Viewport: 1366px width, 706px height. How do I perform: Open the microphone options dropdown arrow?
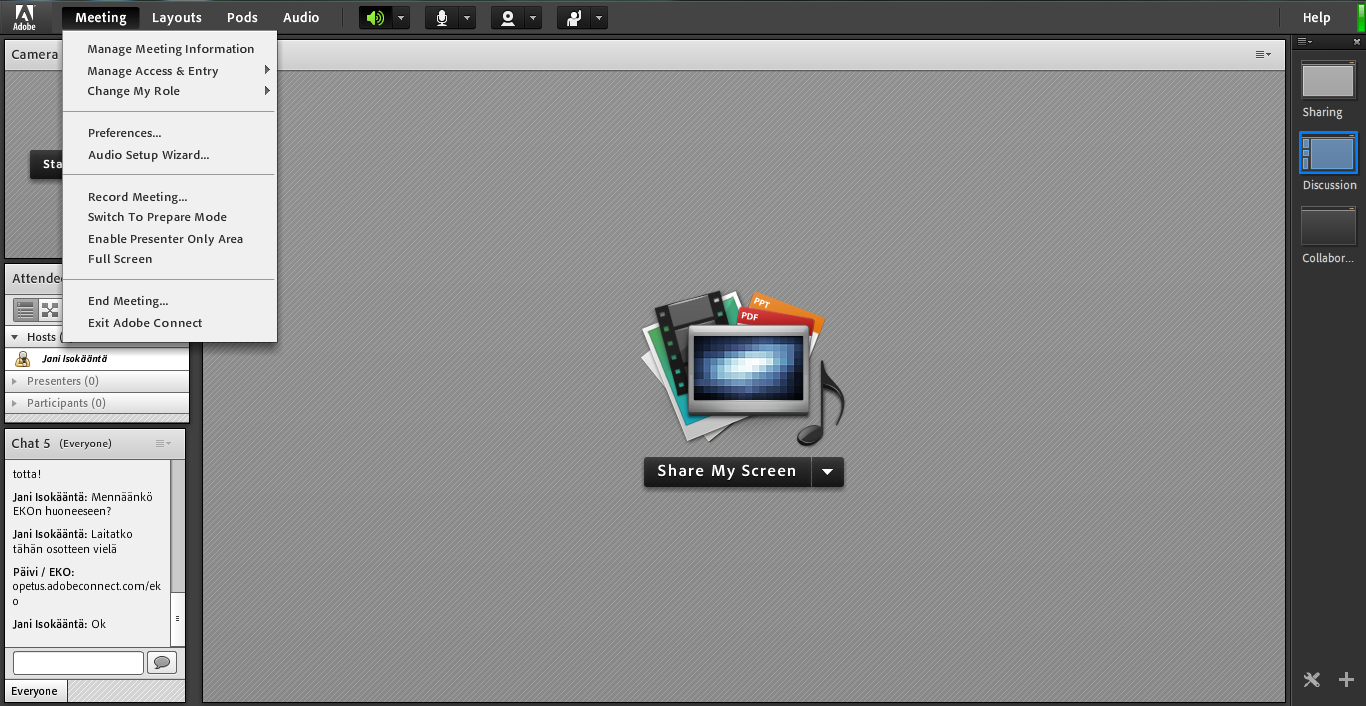coord(467,18)
